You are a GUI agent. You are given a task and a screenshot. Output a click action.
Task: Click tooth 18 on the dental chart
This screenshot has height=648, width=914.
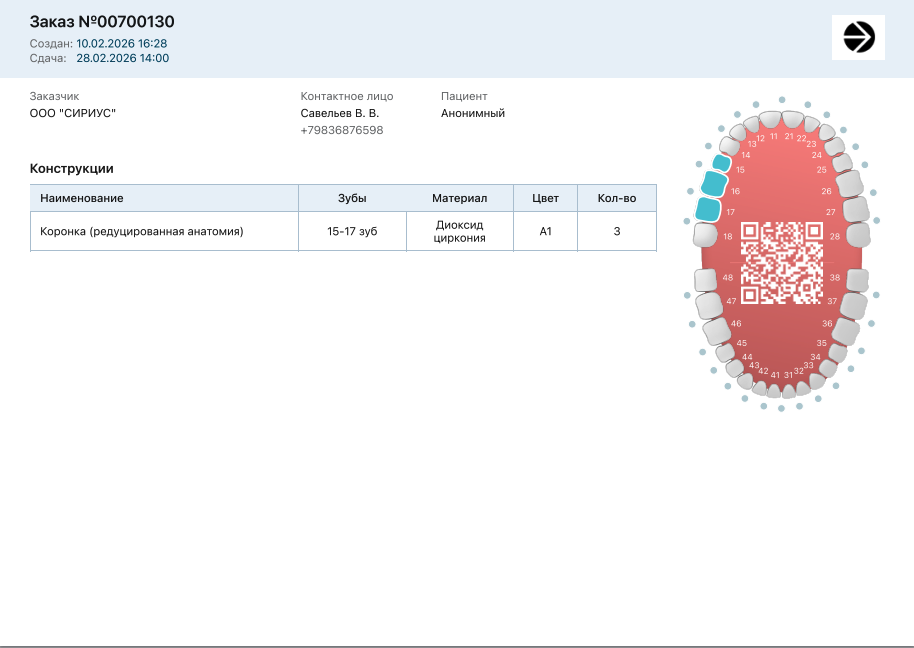point(704,235)
